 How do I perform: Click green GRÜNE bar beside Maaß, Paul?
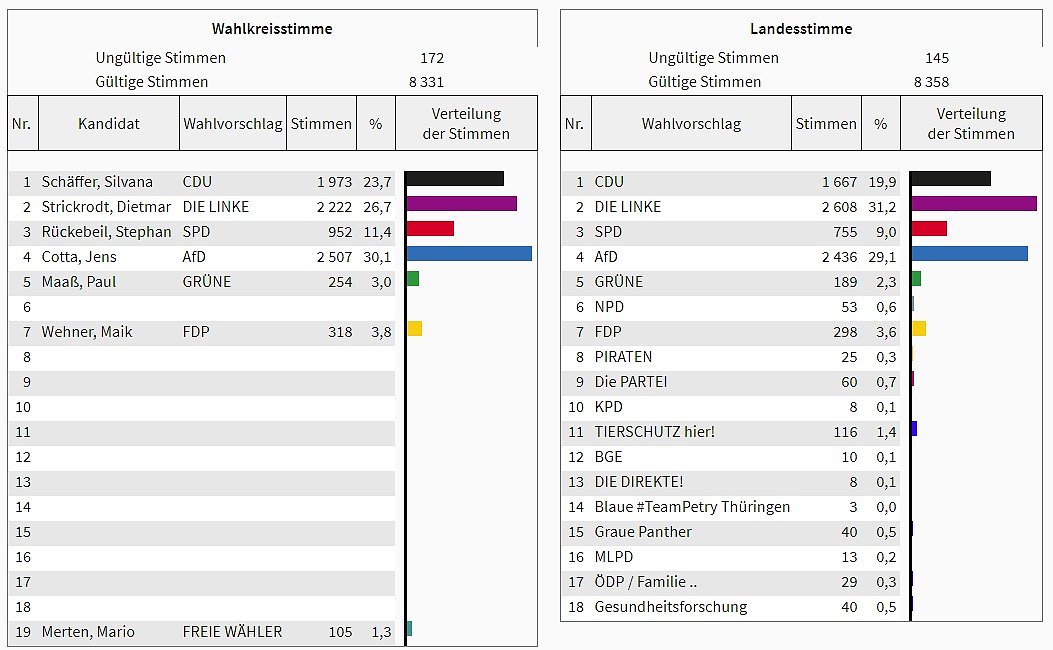tap(413, 279)
